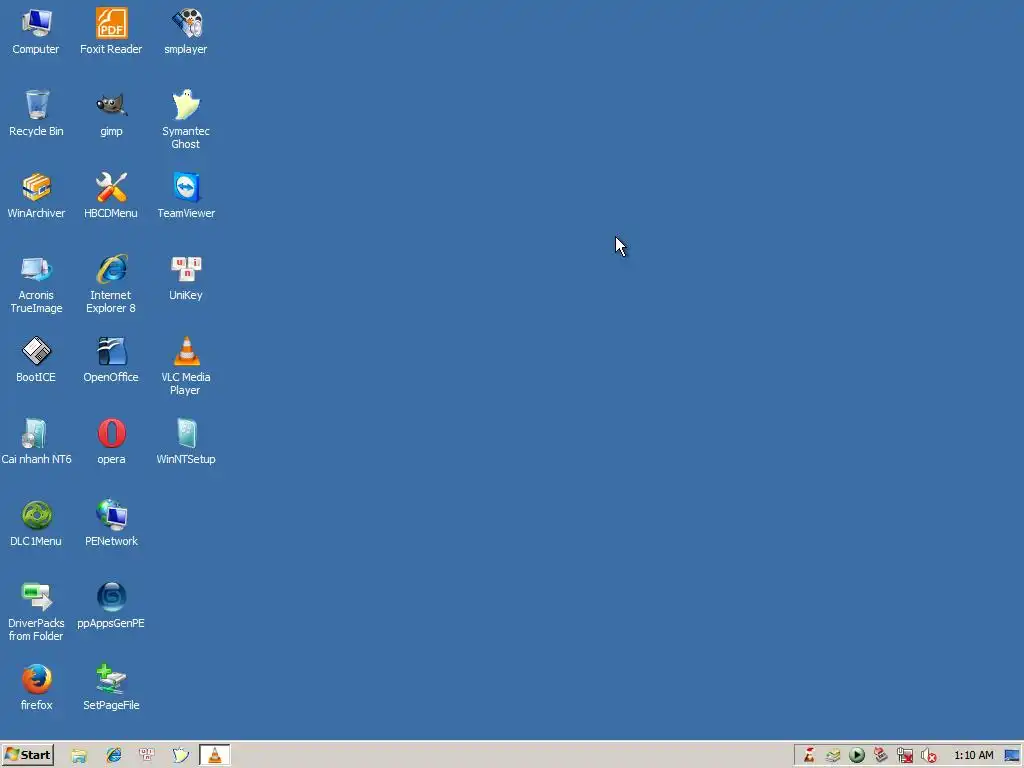
Task: Click the green play tray icon
Action: [x=857, y=756]
